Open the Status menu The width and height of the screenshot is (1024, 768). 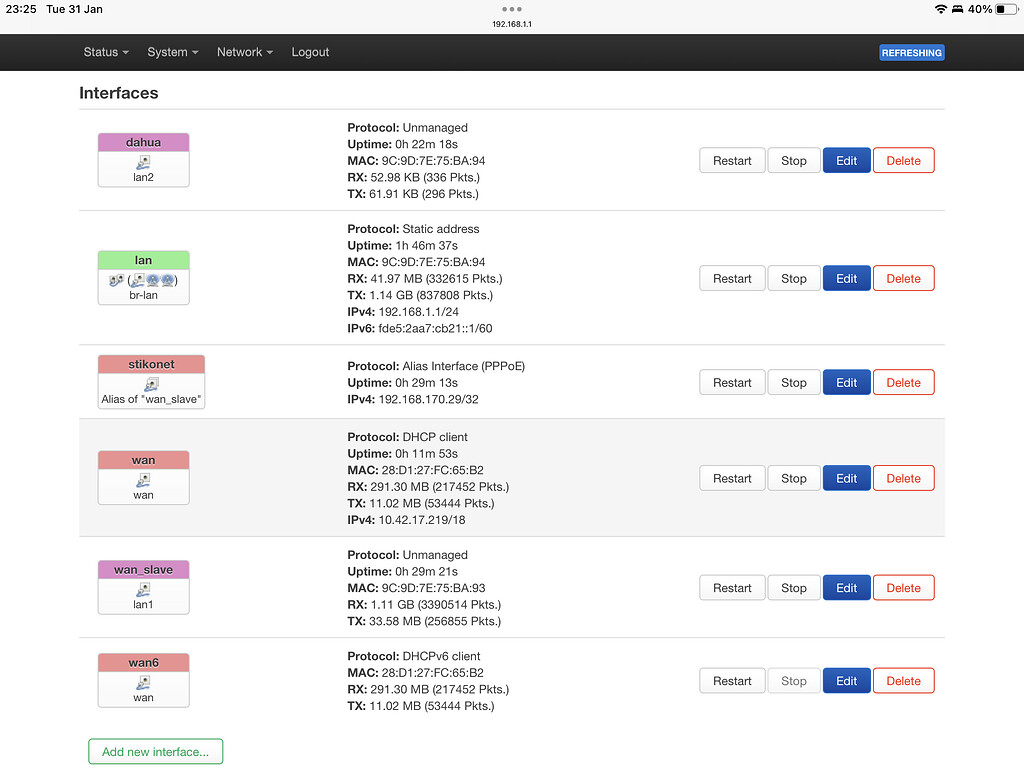(105, 52)
